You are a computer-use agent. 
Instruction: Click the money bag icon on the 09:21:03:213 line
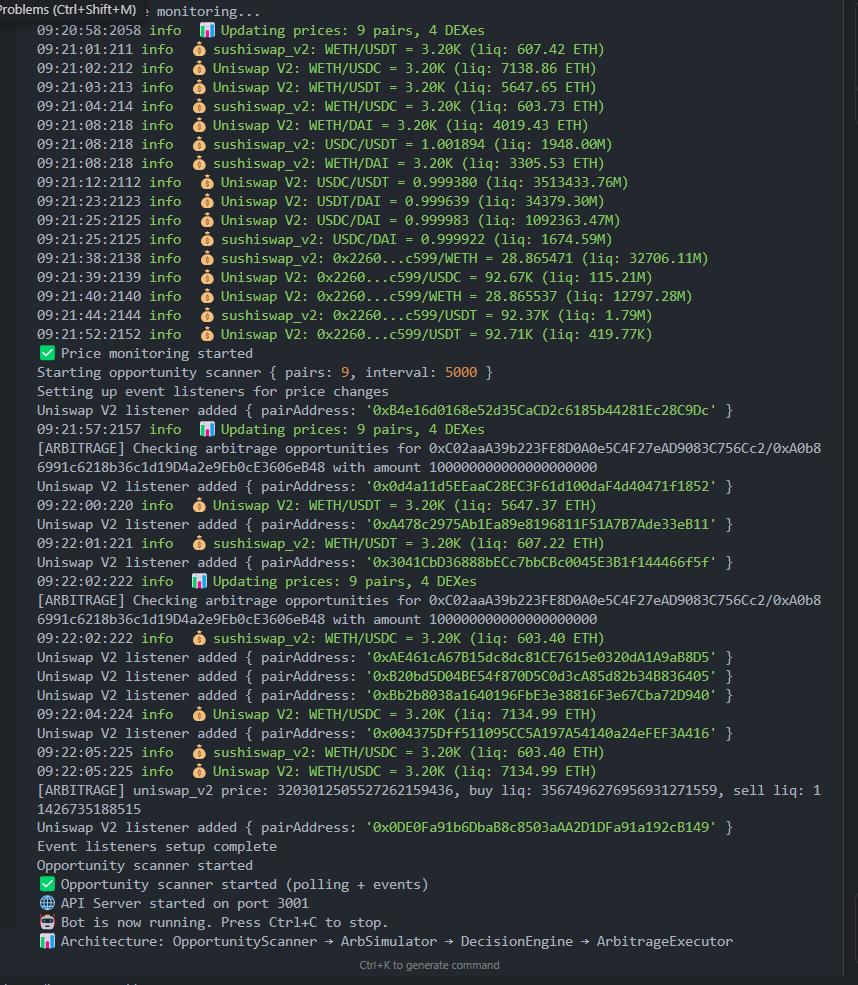[199, 87]
